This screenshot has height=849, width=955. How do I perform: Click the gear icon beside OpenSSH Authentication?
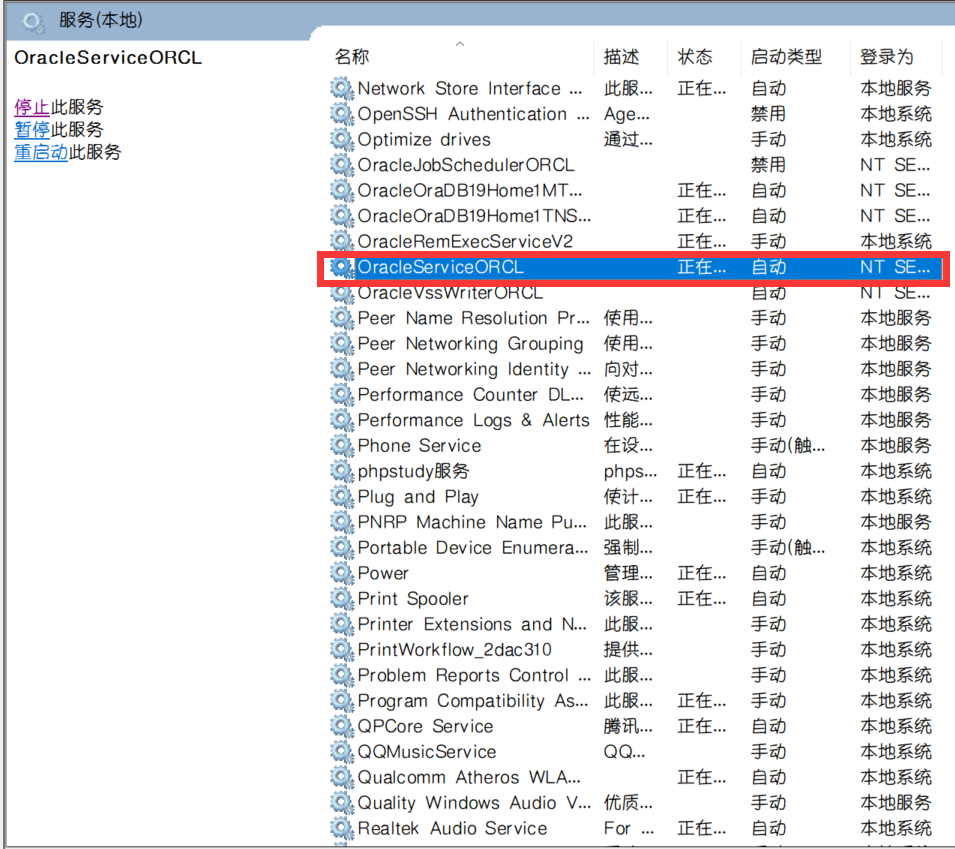coord(342,114)
